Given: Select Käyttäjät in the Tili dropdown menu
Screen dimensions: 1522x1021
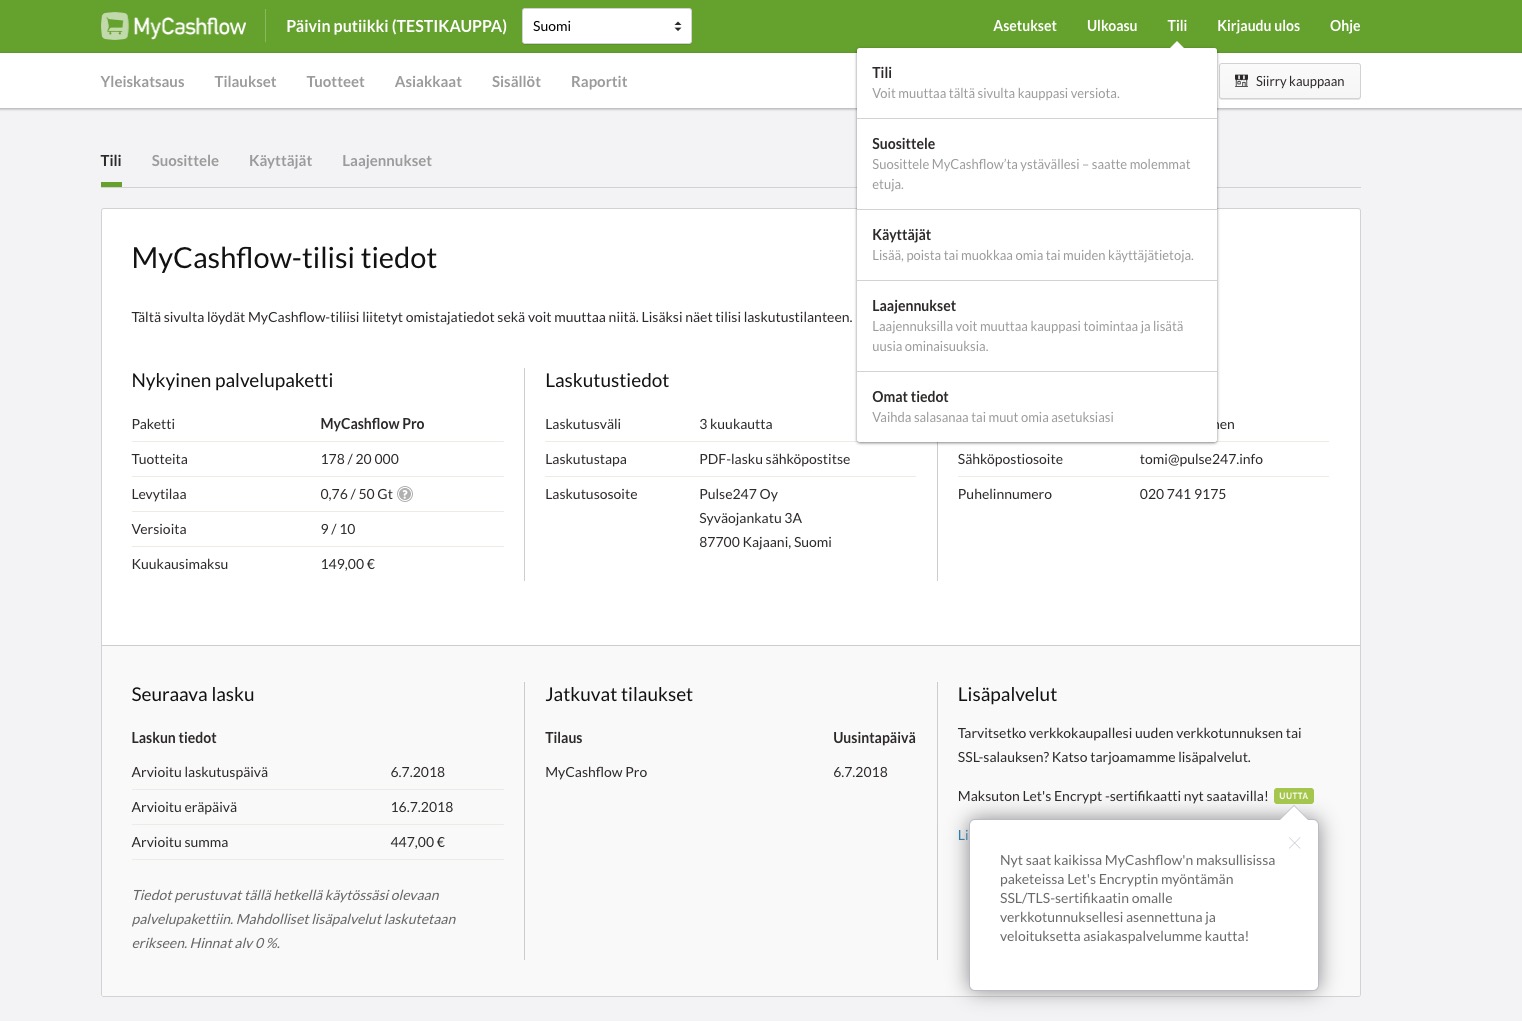Looking at the screenshot, I should coord(1036,245).
